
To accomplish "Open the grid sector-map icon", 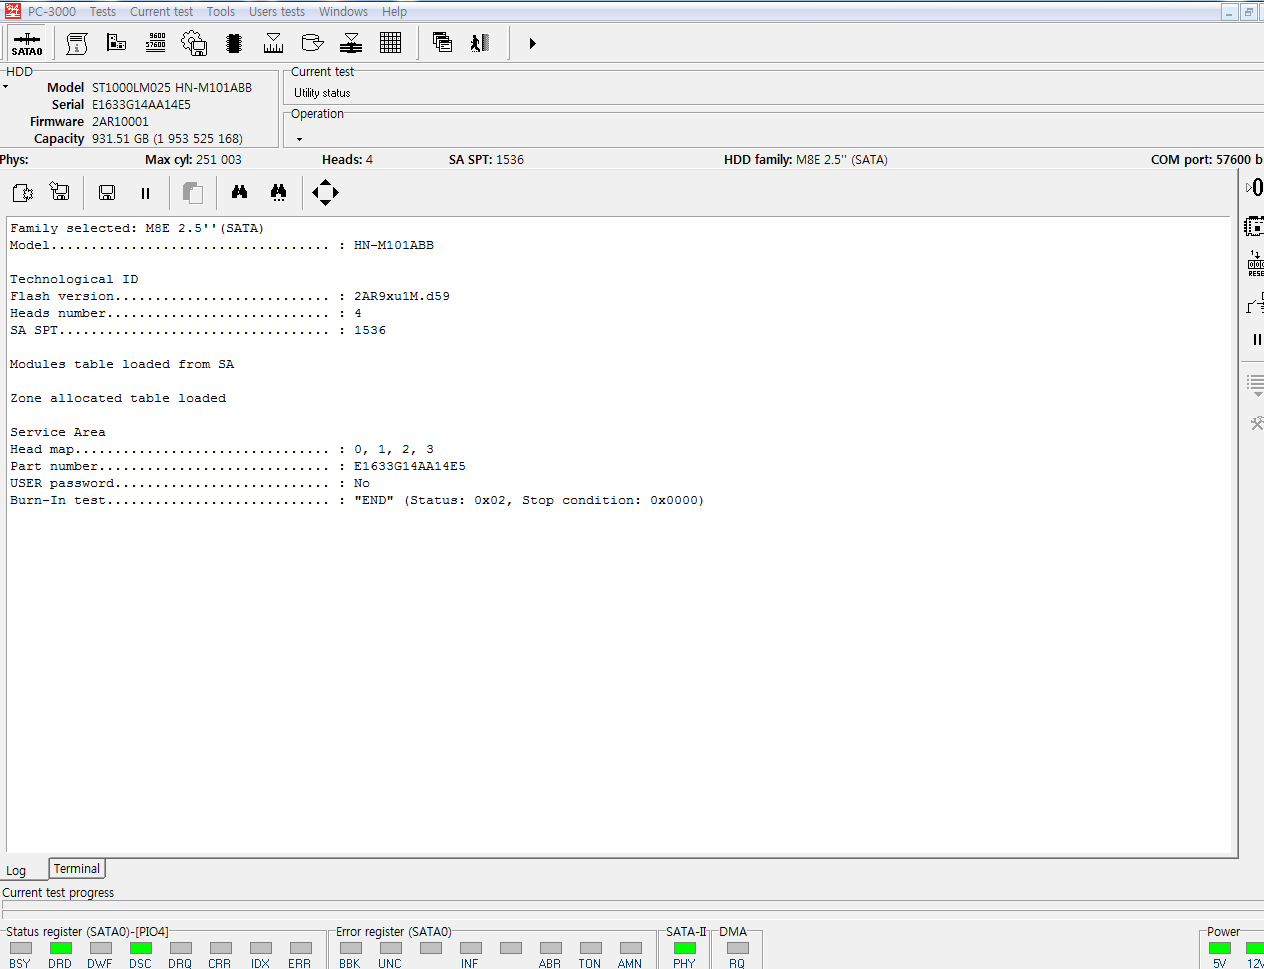I will point(391,43).
